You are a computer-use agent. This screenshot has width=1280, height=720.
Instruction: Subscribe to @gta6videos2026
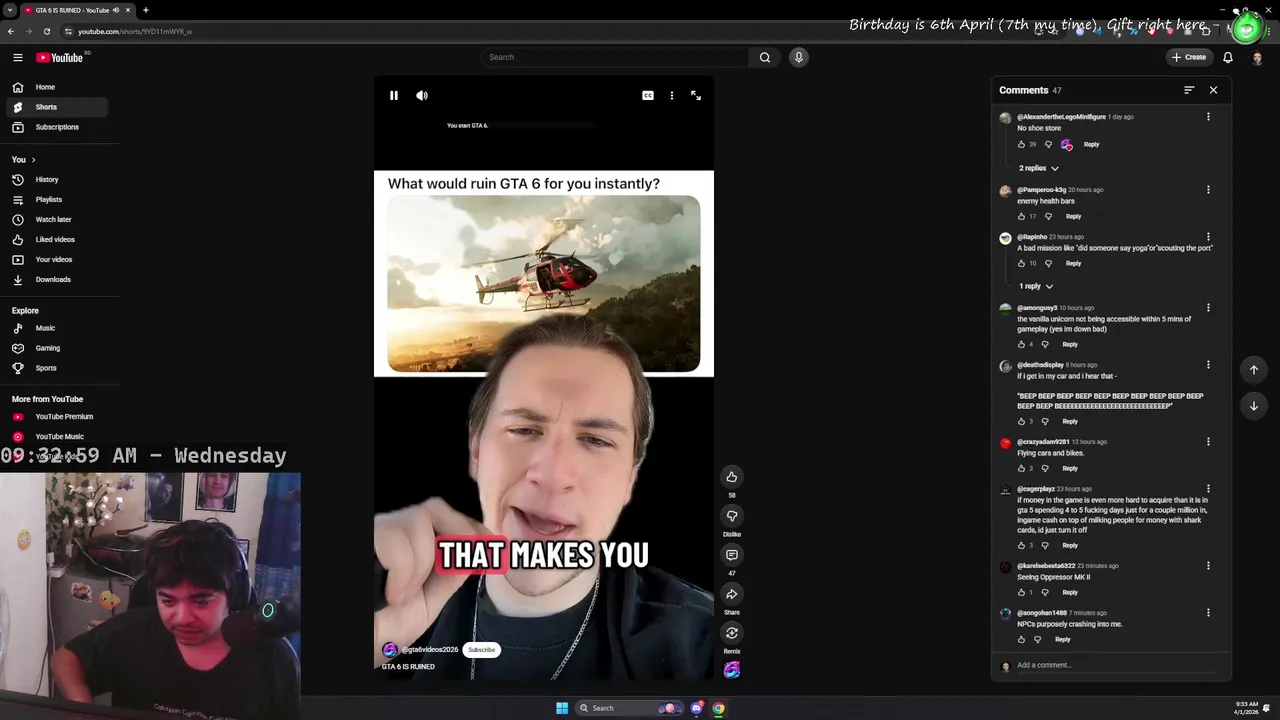point(482,650)
